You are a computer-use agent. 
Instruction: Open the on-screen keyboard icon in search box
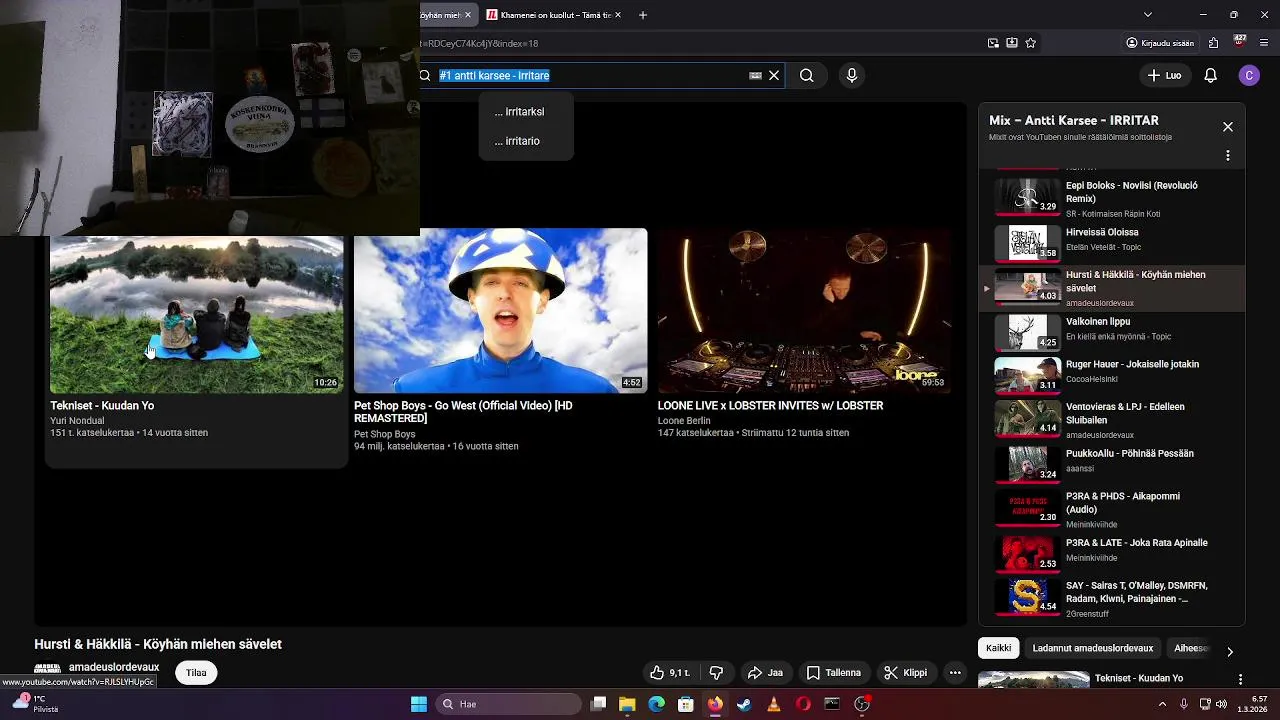point(755,75)
